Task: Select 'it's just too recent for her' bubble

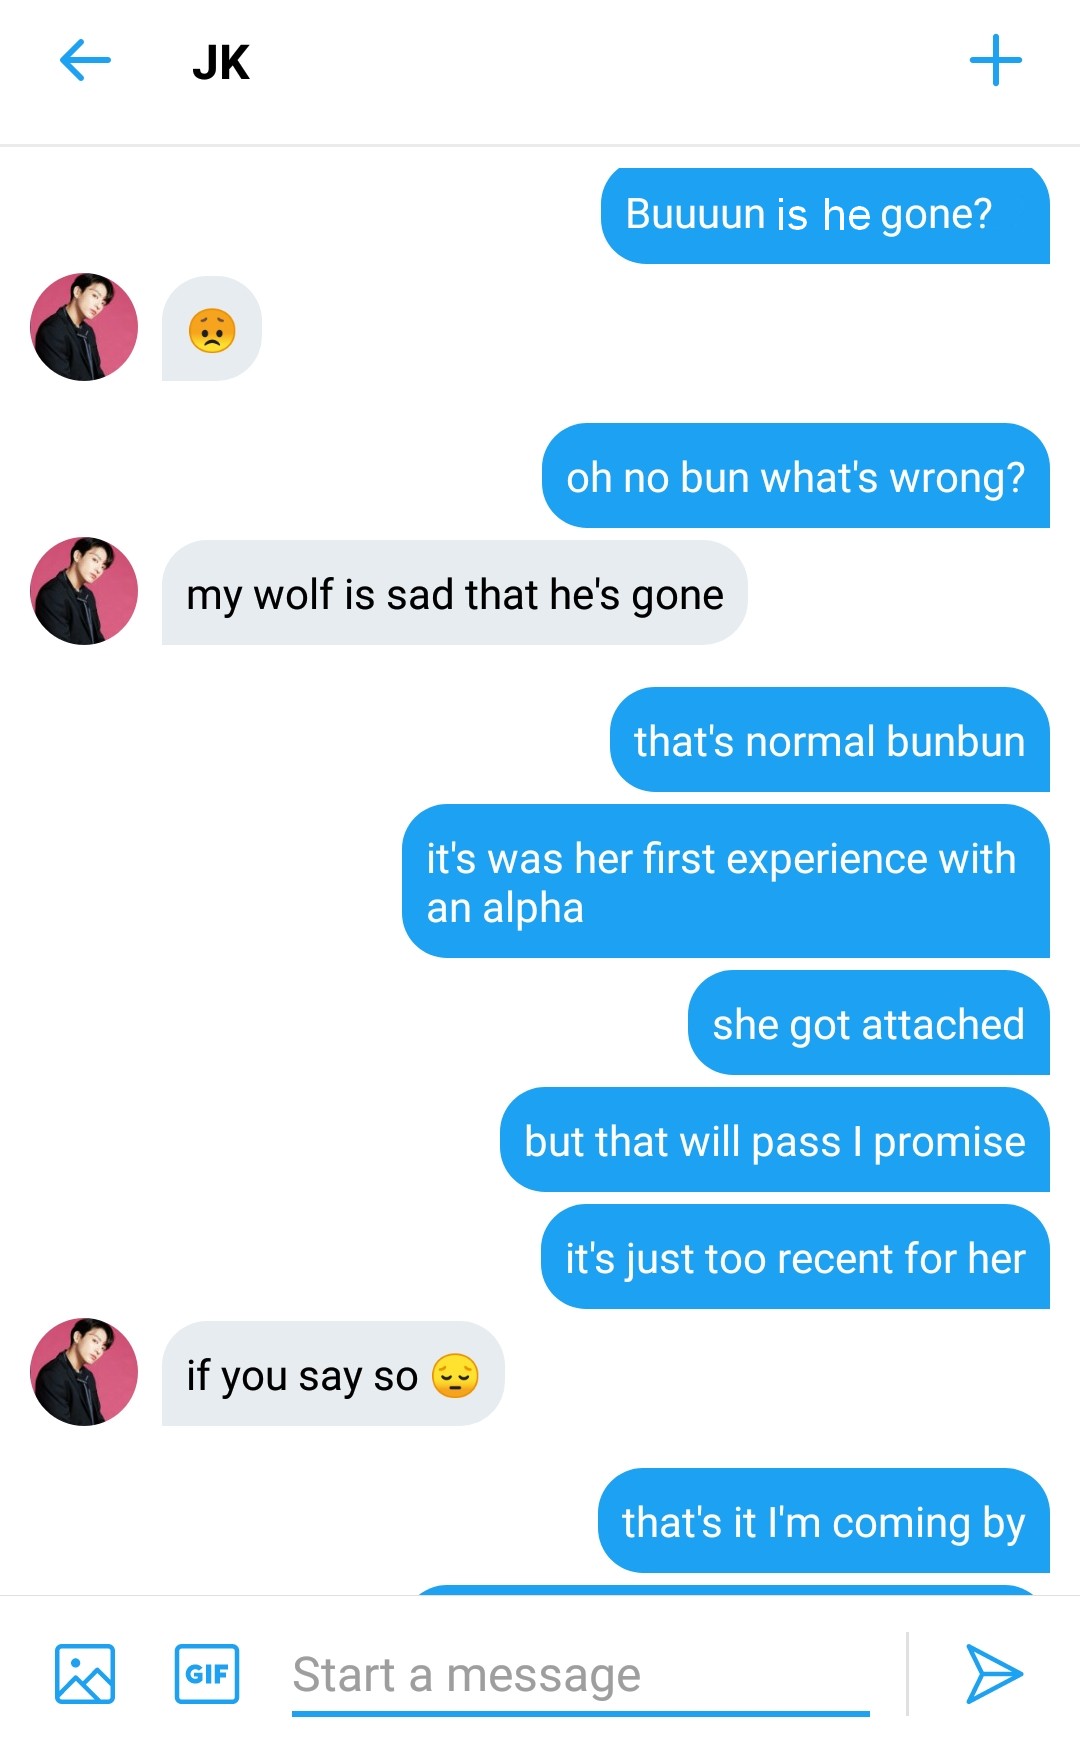Action: (796, 1257)
